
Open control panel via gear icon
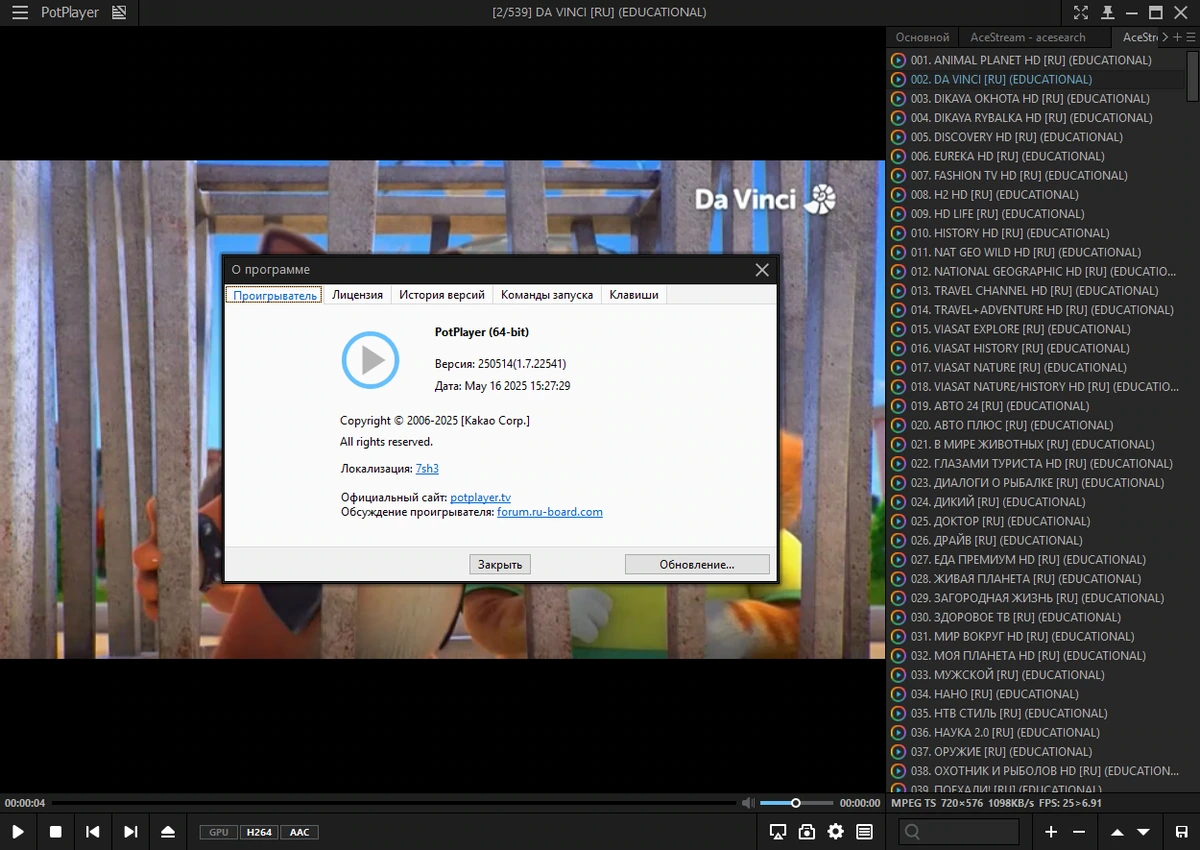point(836,831)
